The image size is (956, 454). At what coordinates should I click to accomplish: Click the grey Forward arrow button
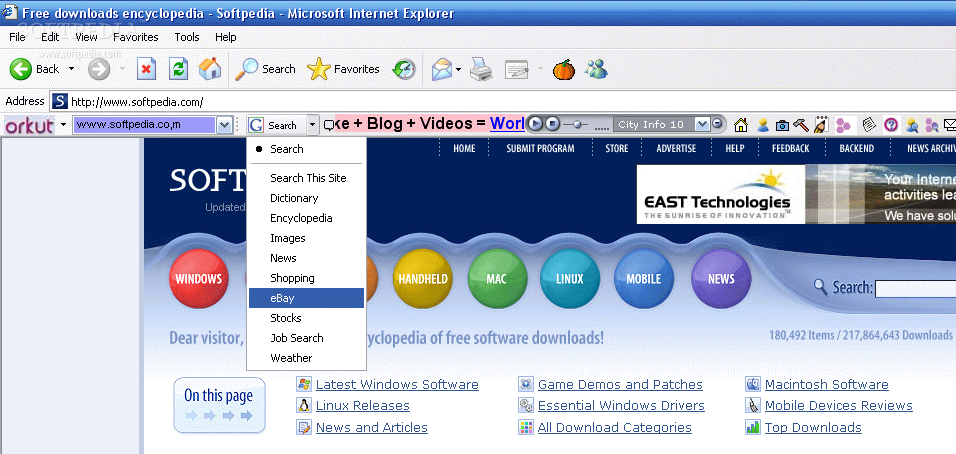(x=99, y=69)
